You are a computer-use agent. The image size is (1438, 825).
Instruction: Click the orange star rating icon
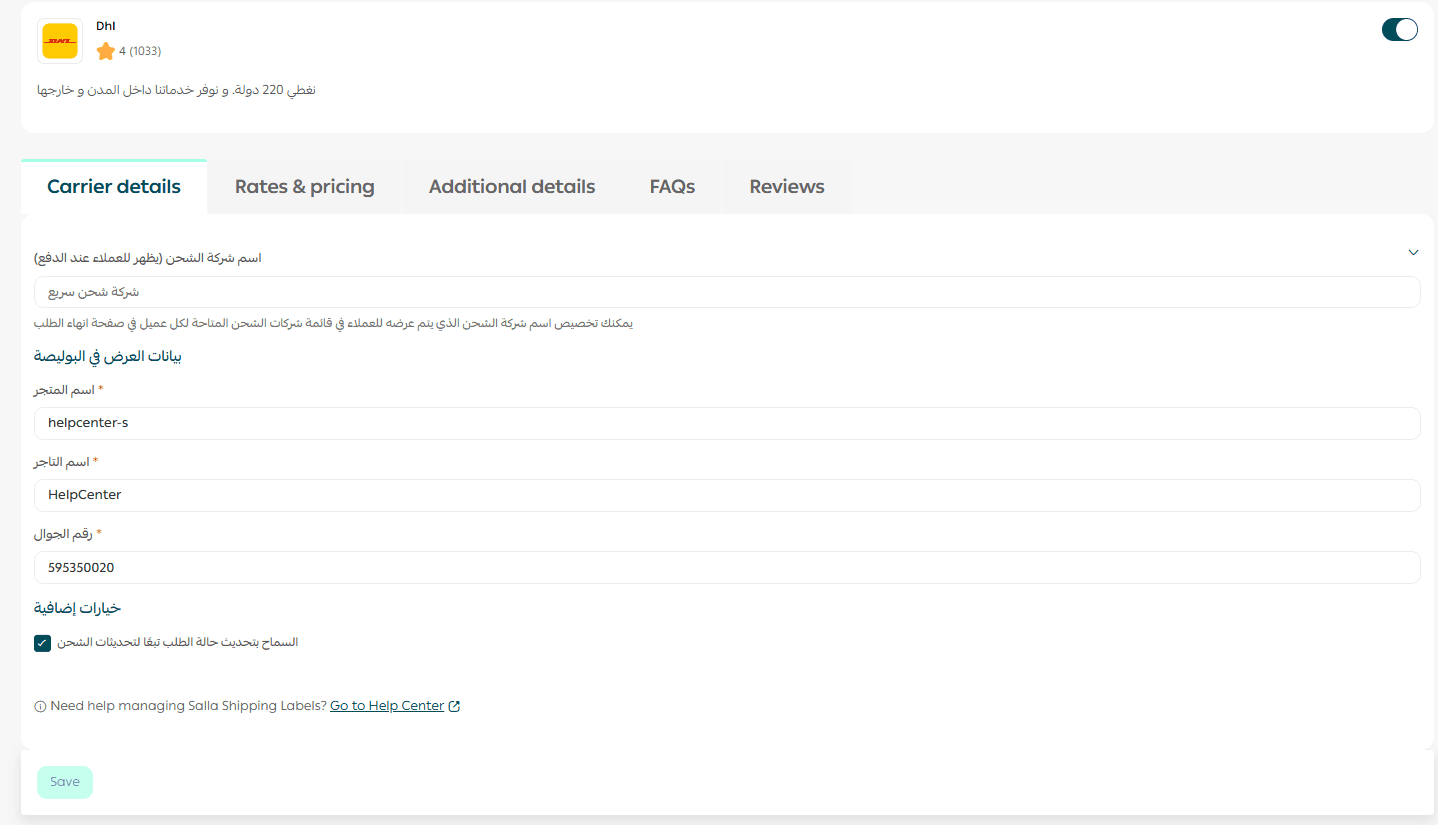click(x=105, y=51)
